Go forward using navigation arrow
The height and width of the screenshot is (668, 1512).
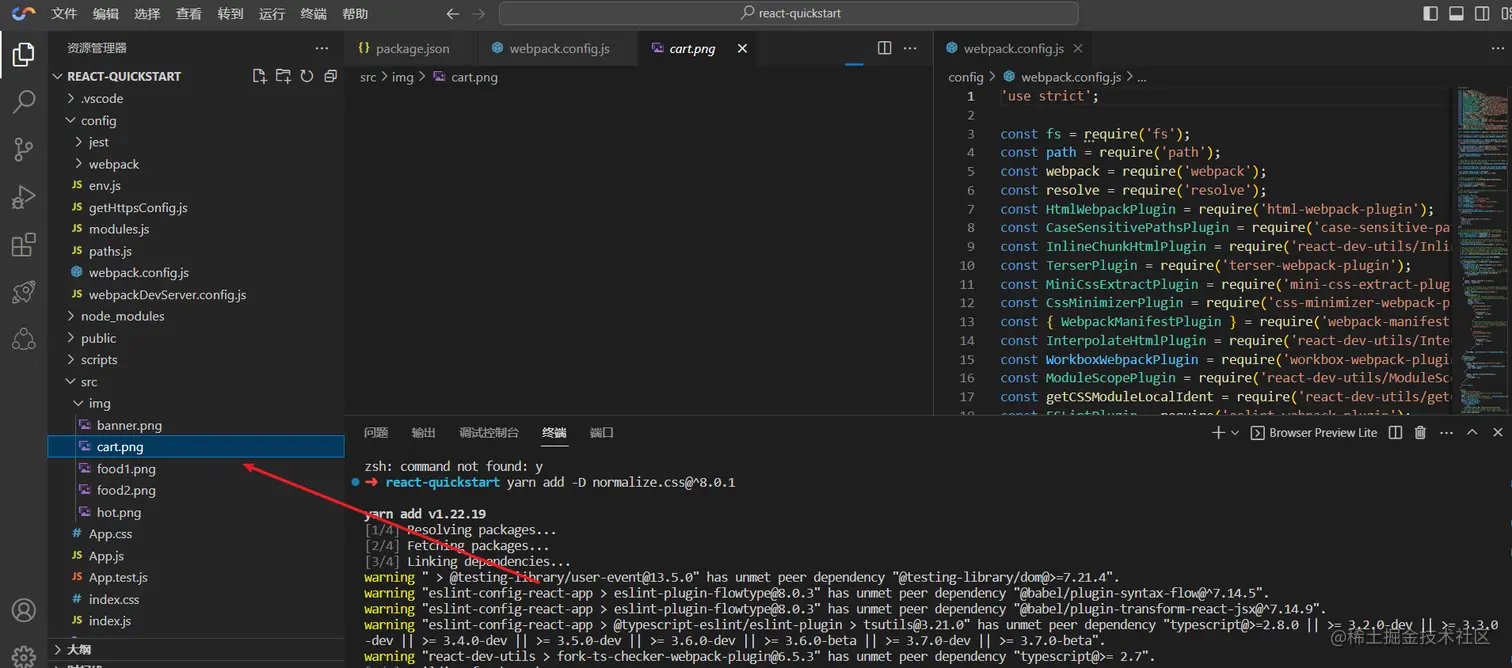coord(479,14)
